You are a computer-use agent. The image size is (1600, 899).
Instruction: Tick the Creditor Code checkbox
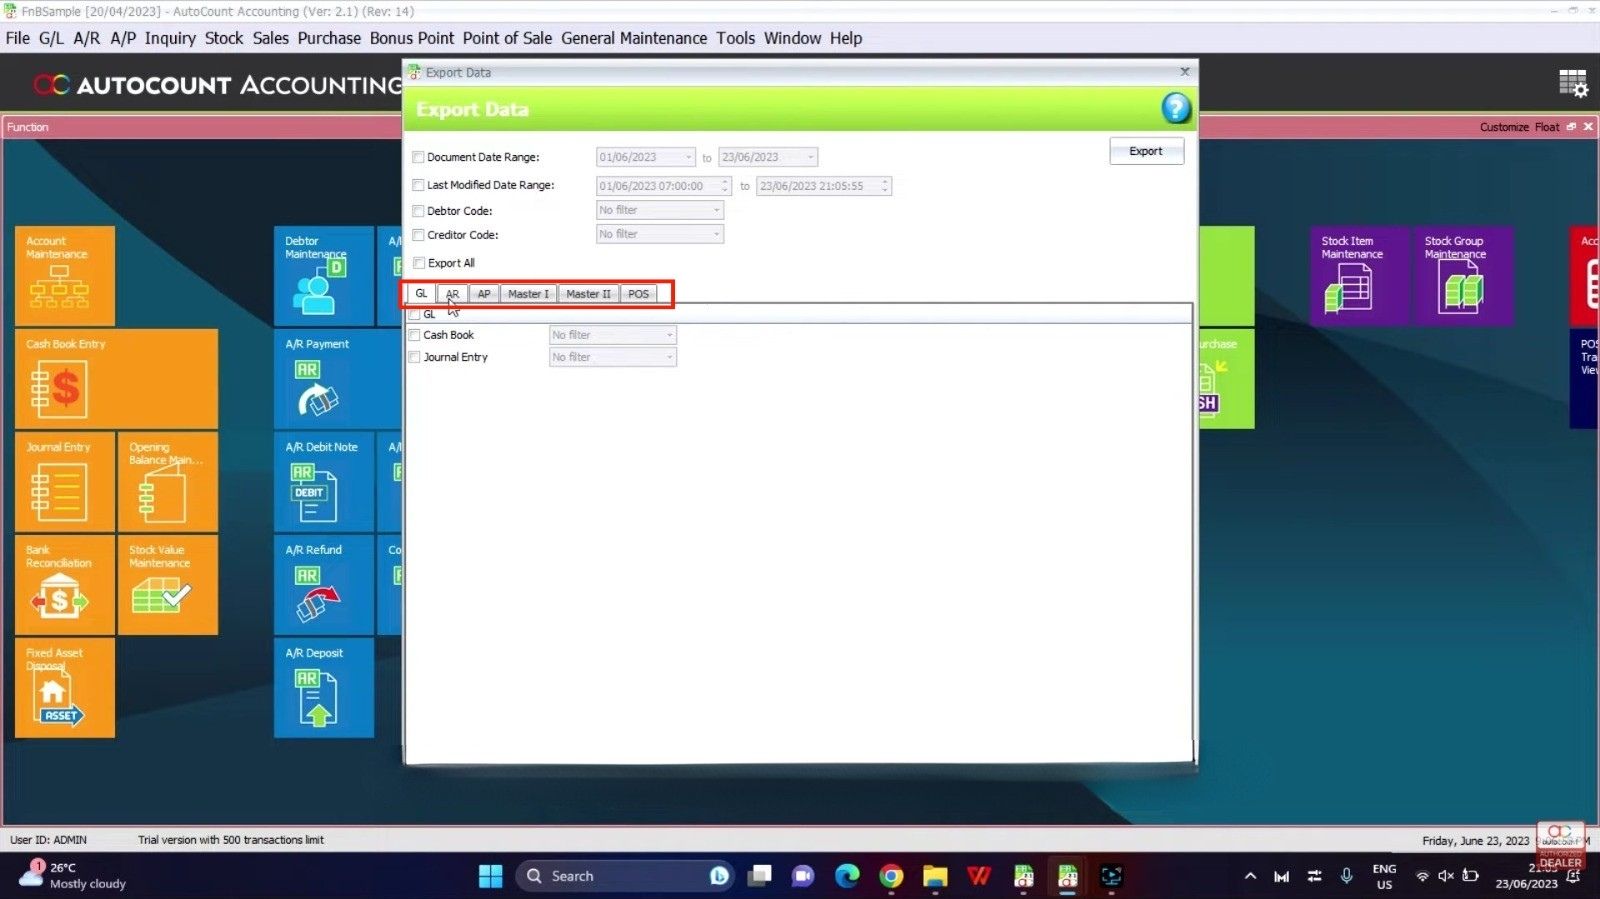pyautogui.click(x=418, y=235)
